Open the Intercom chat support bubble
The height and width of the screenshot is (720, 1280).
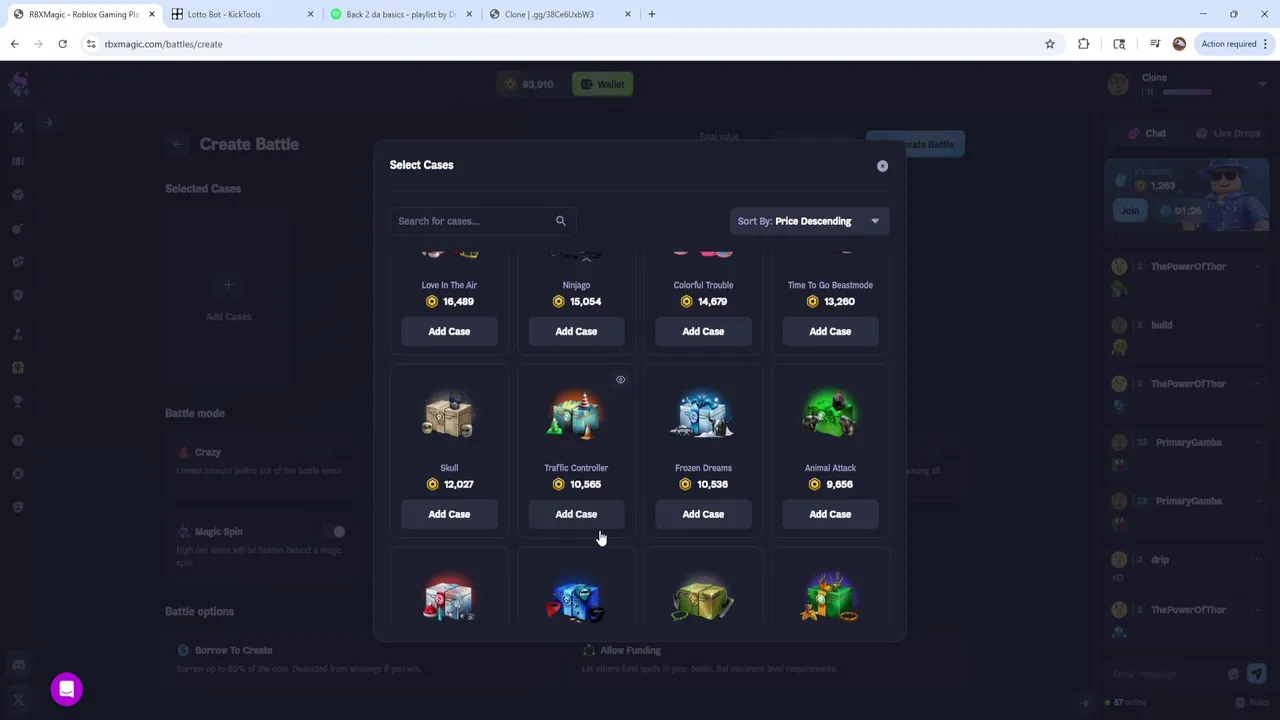(67, 689)
